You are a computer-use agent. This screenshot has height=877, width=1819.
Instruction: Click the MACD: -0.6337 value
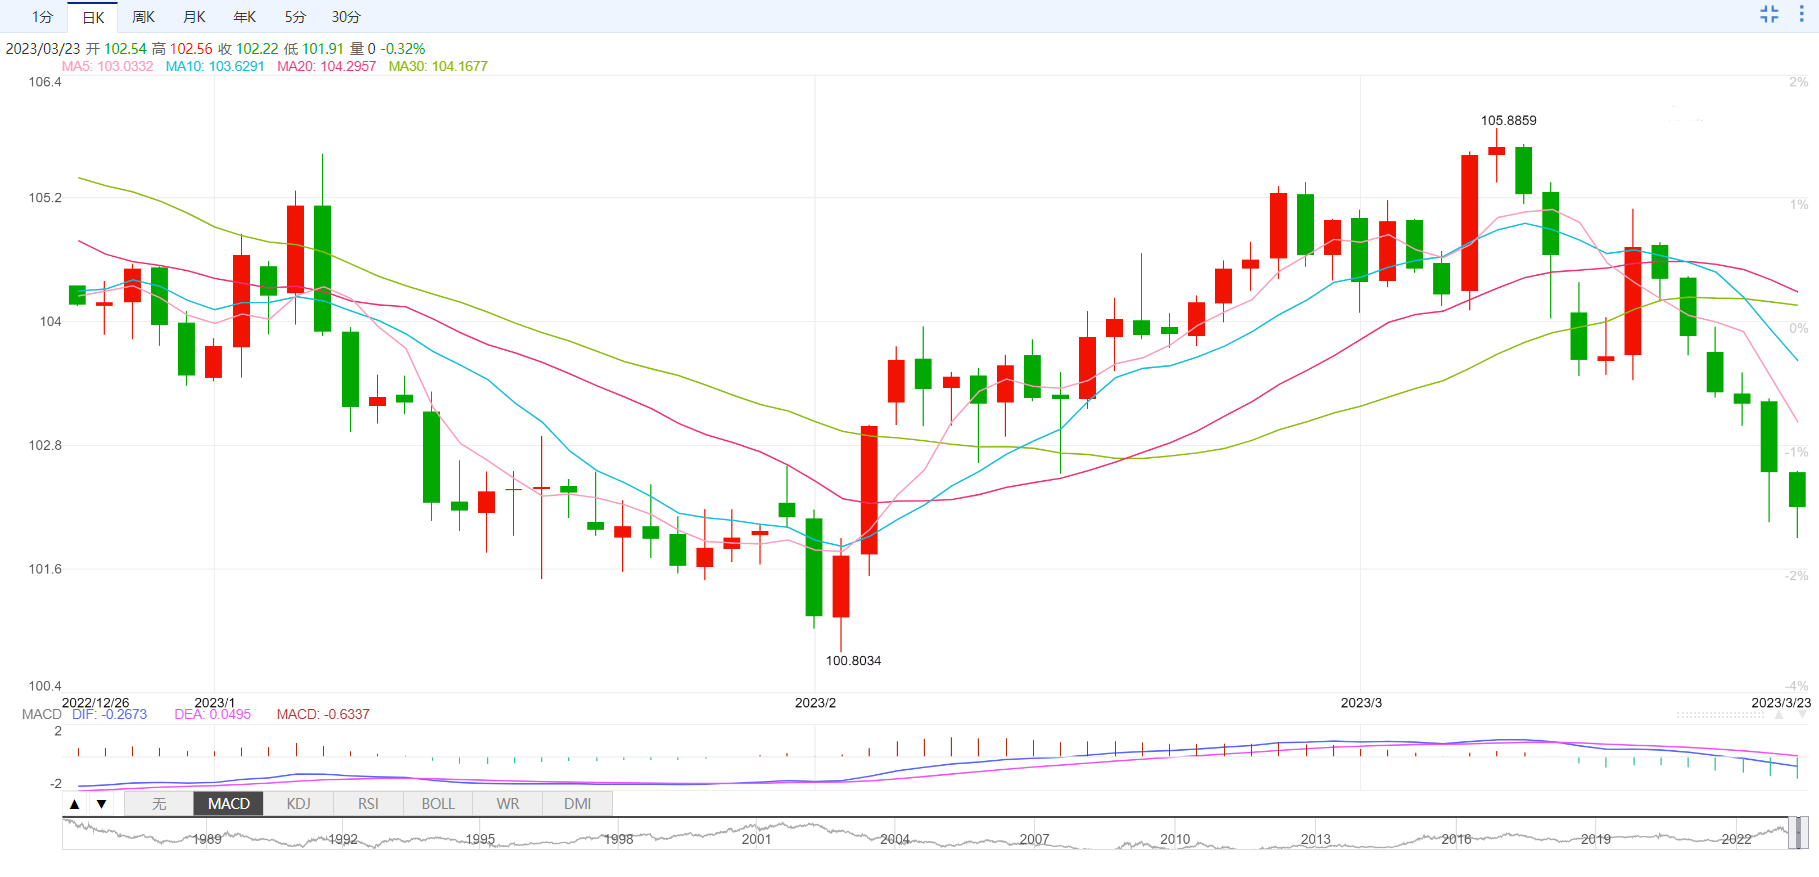[323, 714]
